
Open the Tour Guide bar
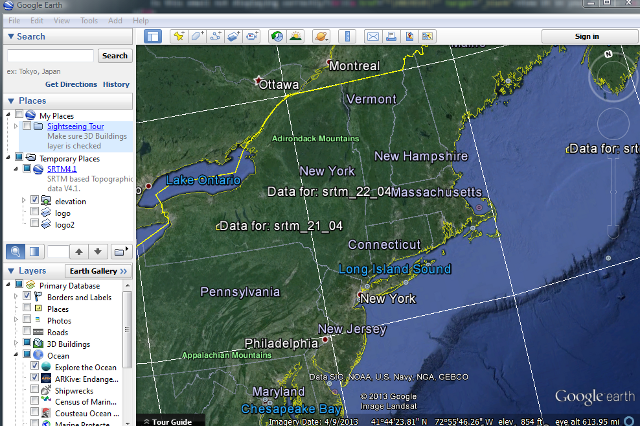[168, 422]
